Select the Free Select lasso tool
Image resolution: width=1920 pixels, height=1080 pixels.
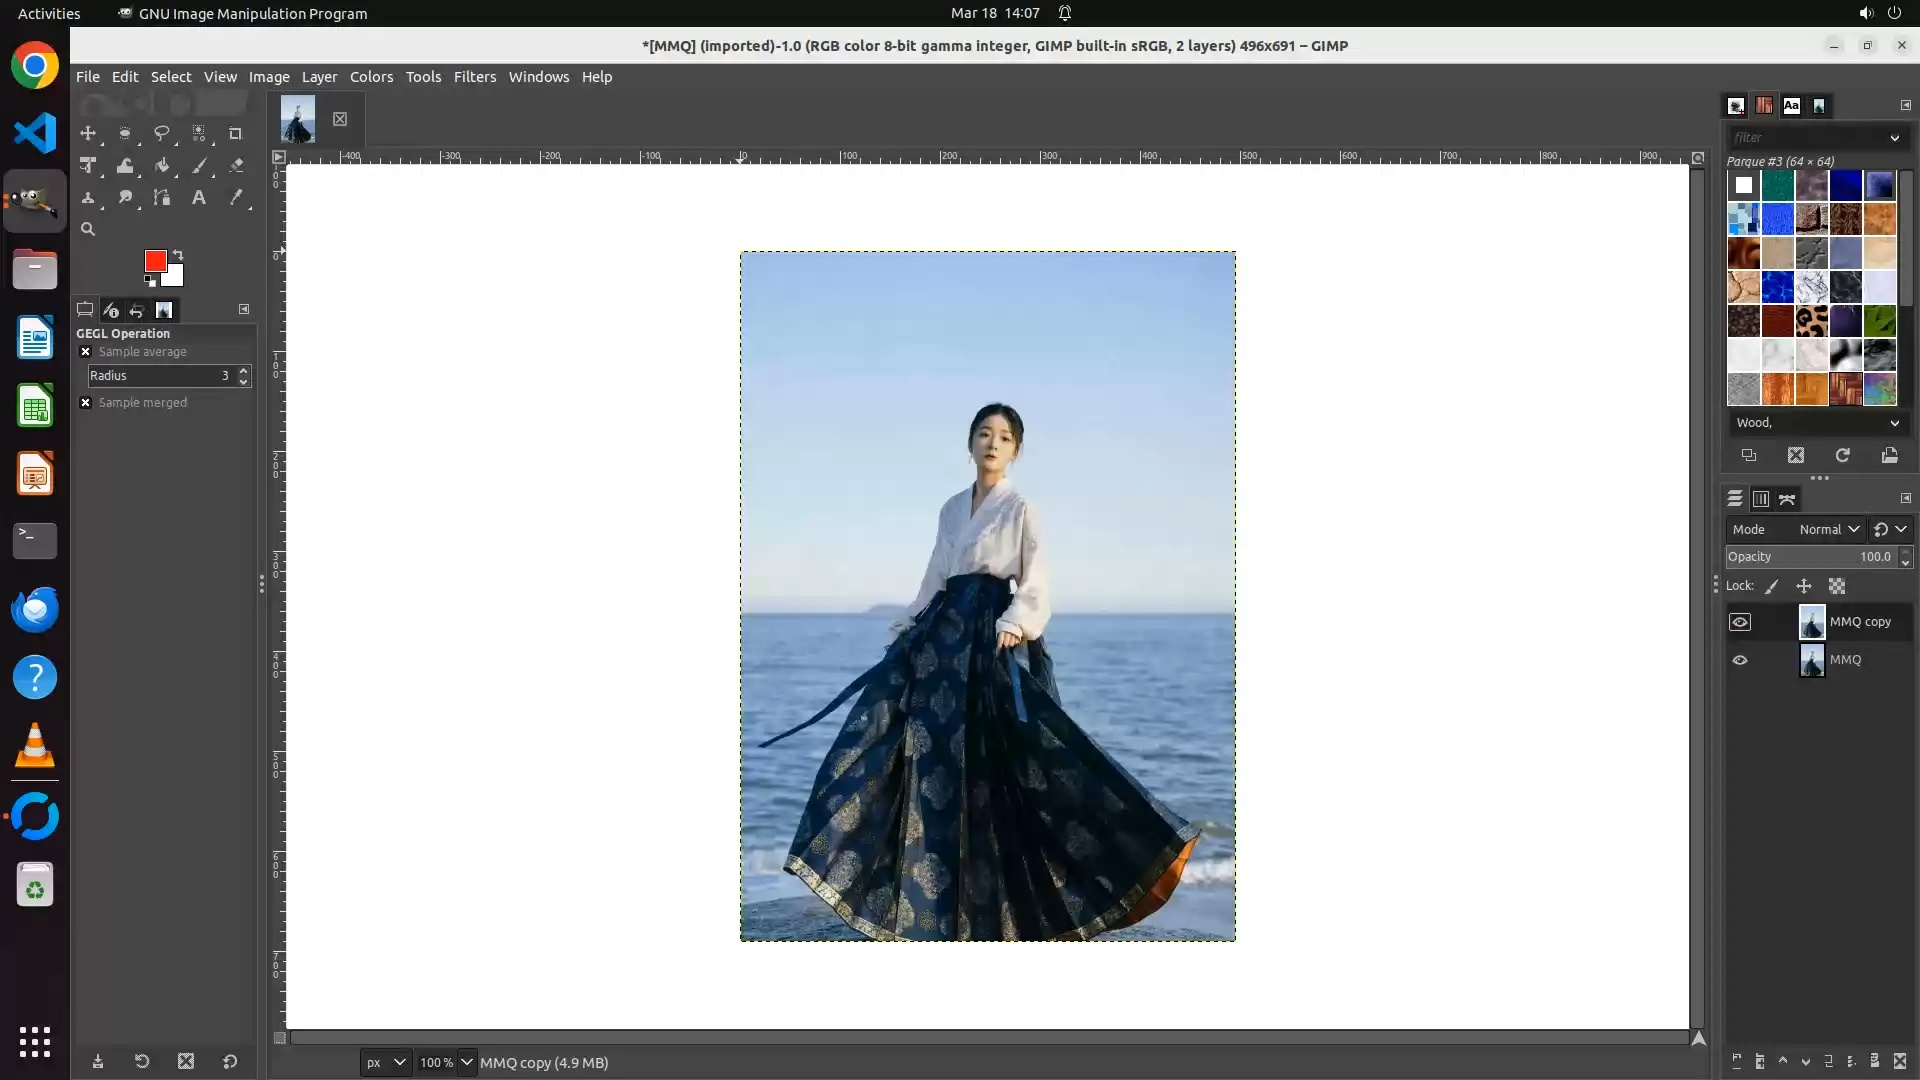pyautogui.click(x=161, y=133)
